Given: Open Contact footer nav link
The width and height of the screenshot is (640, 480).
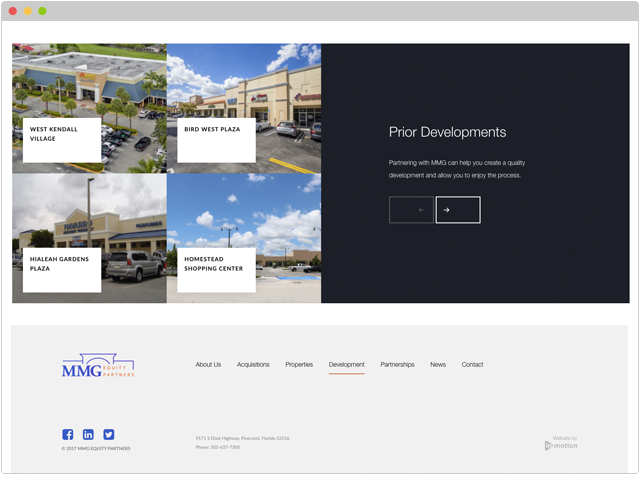Looking at the screenshot, I should point(472,364).
